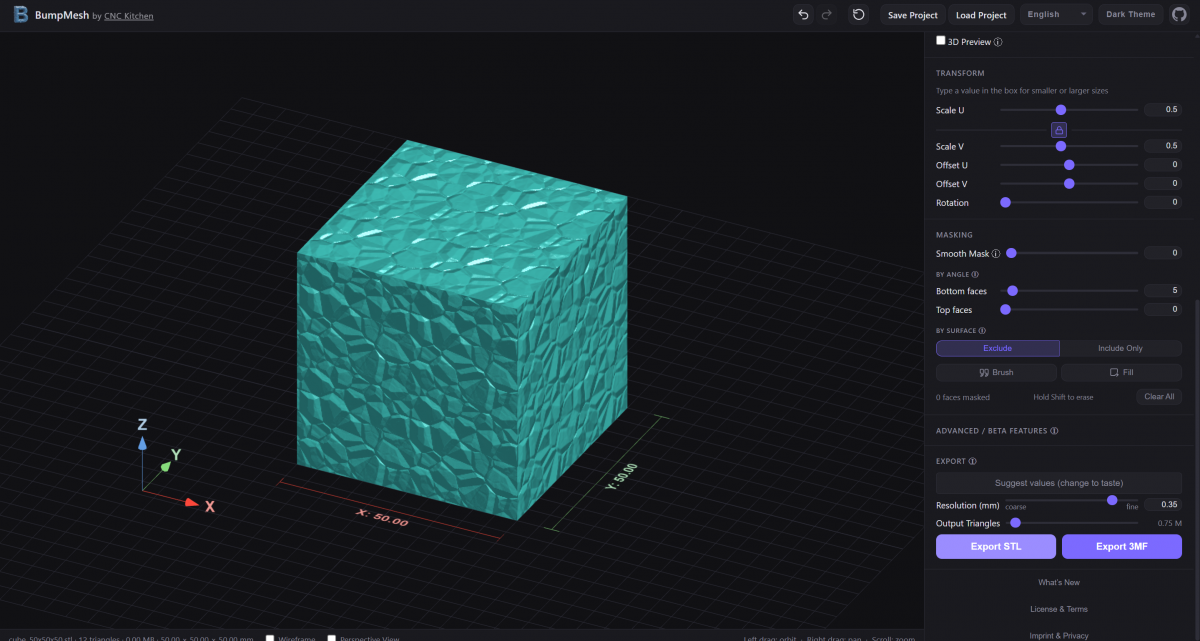This screenshot has width=1200, height=641.
Task: Adjust the Resolution (mm) slider
Action: click(x=1072, y=500)
